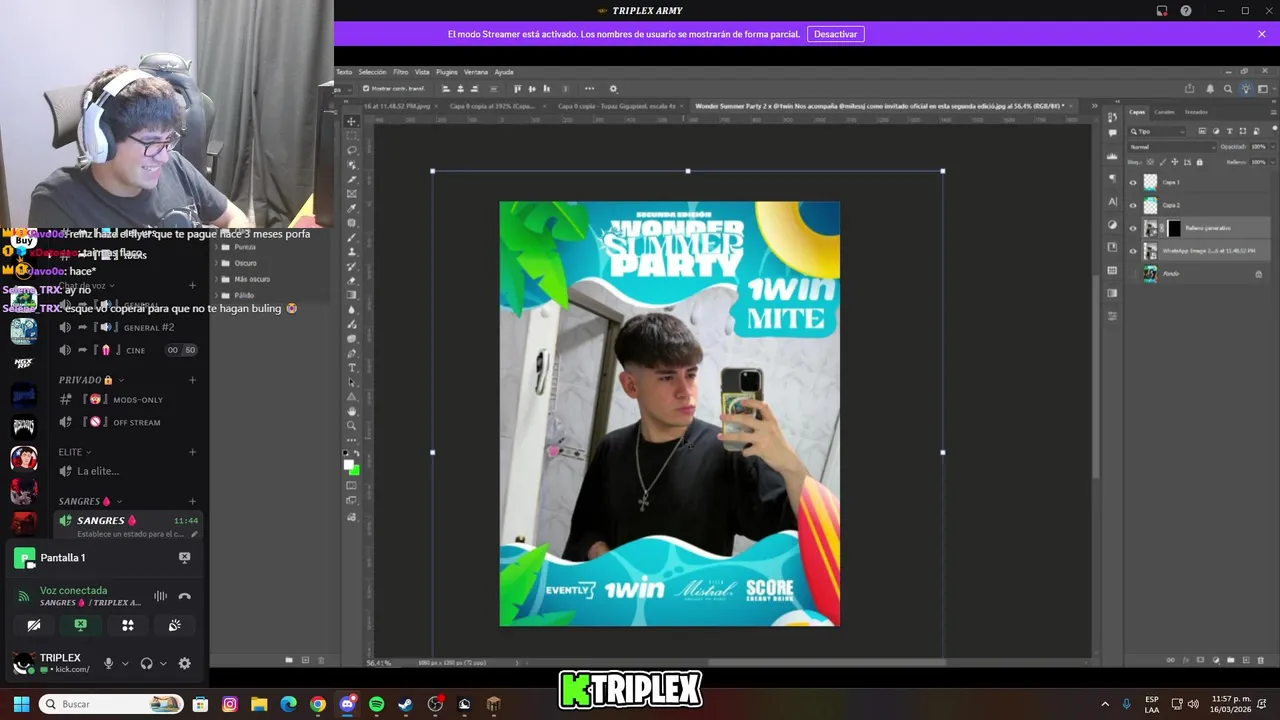Click the Desactivar streamer mode button

pos(835,34)
